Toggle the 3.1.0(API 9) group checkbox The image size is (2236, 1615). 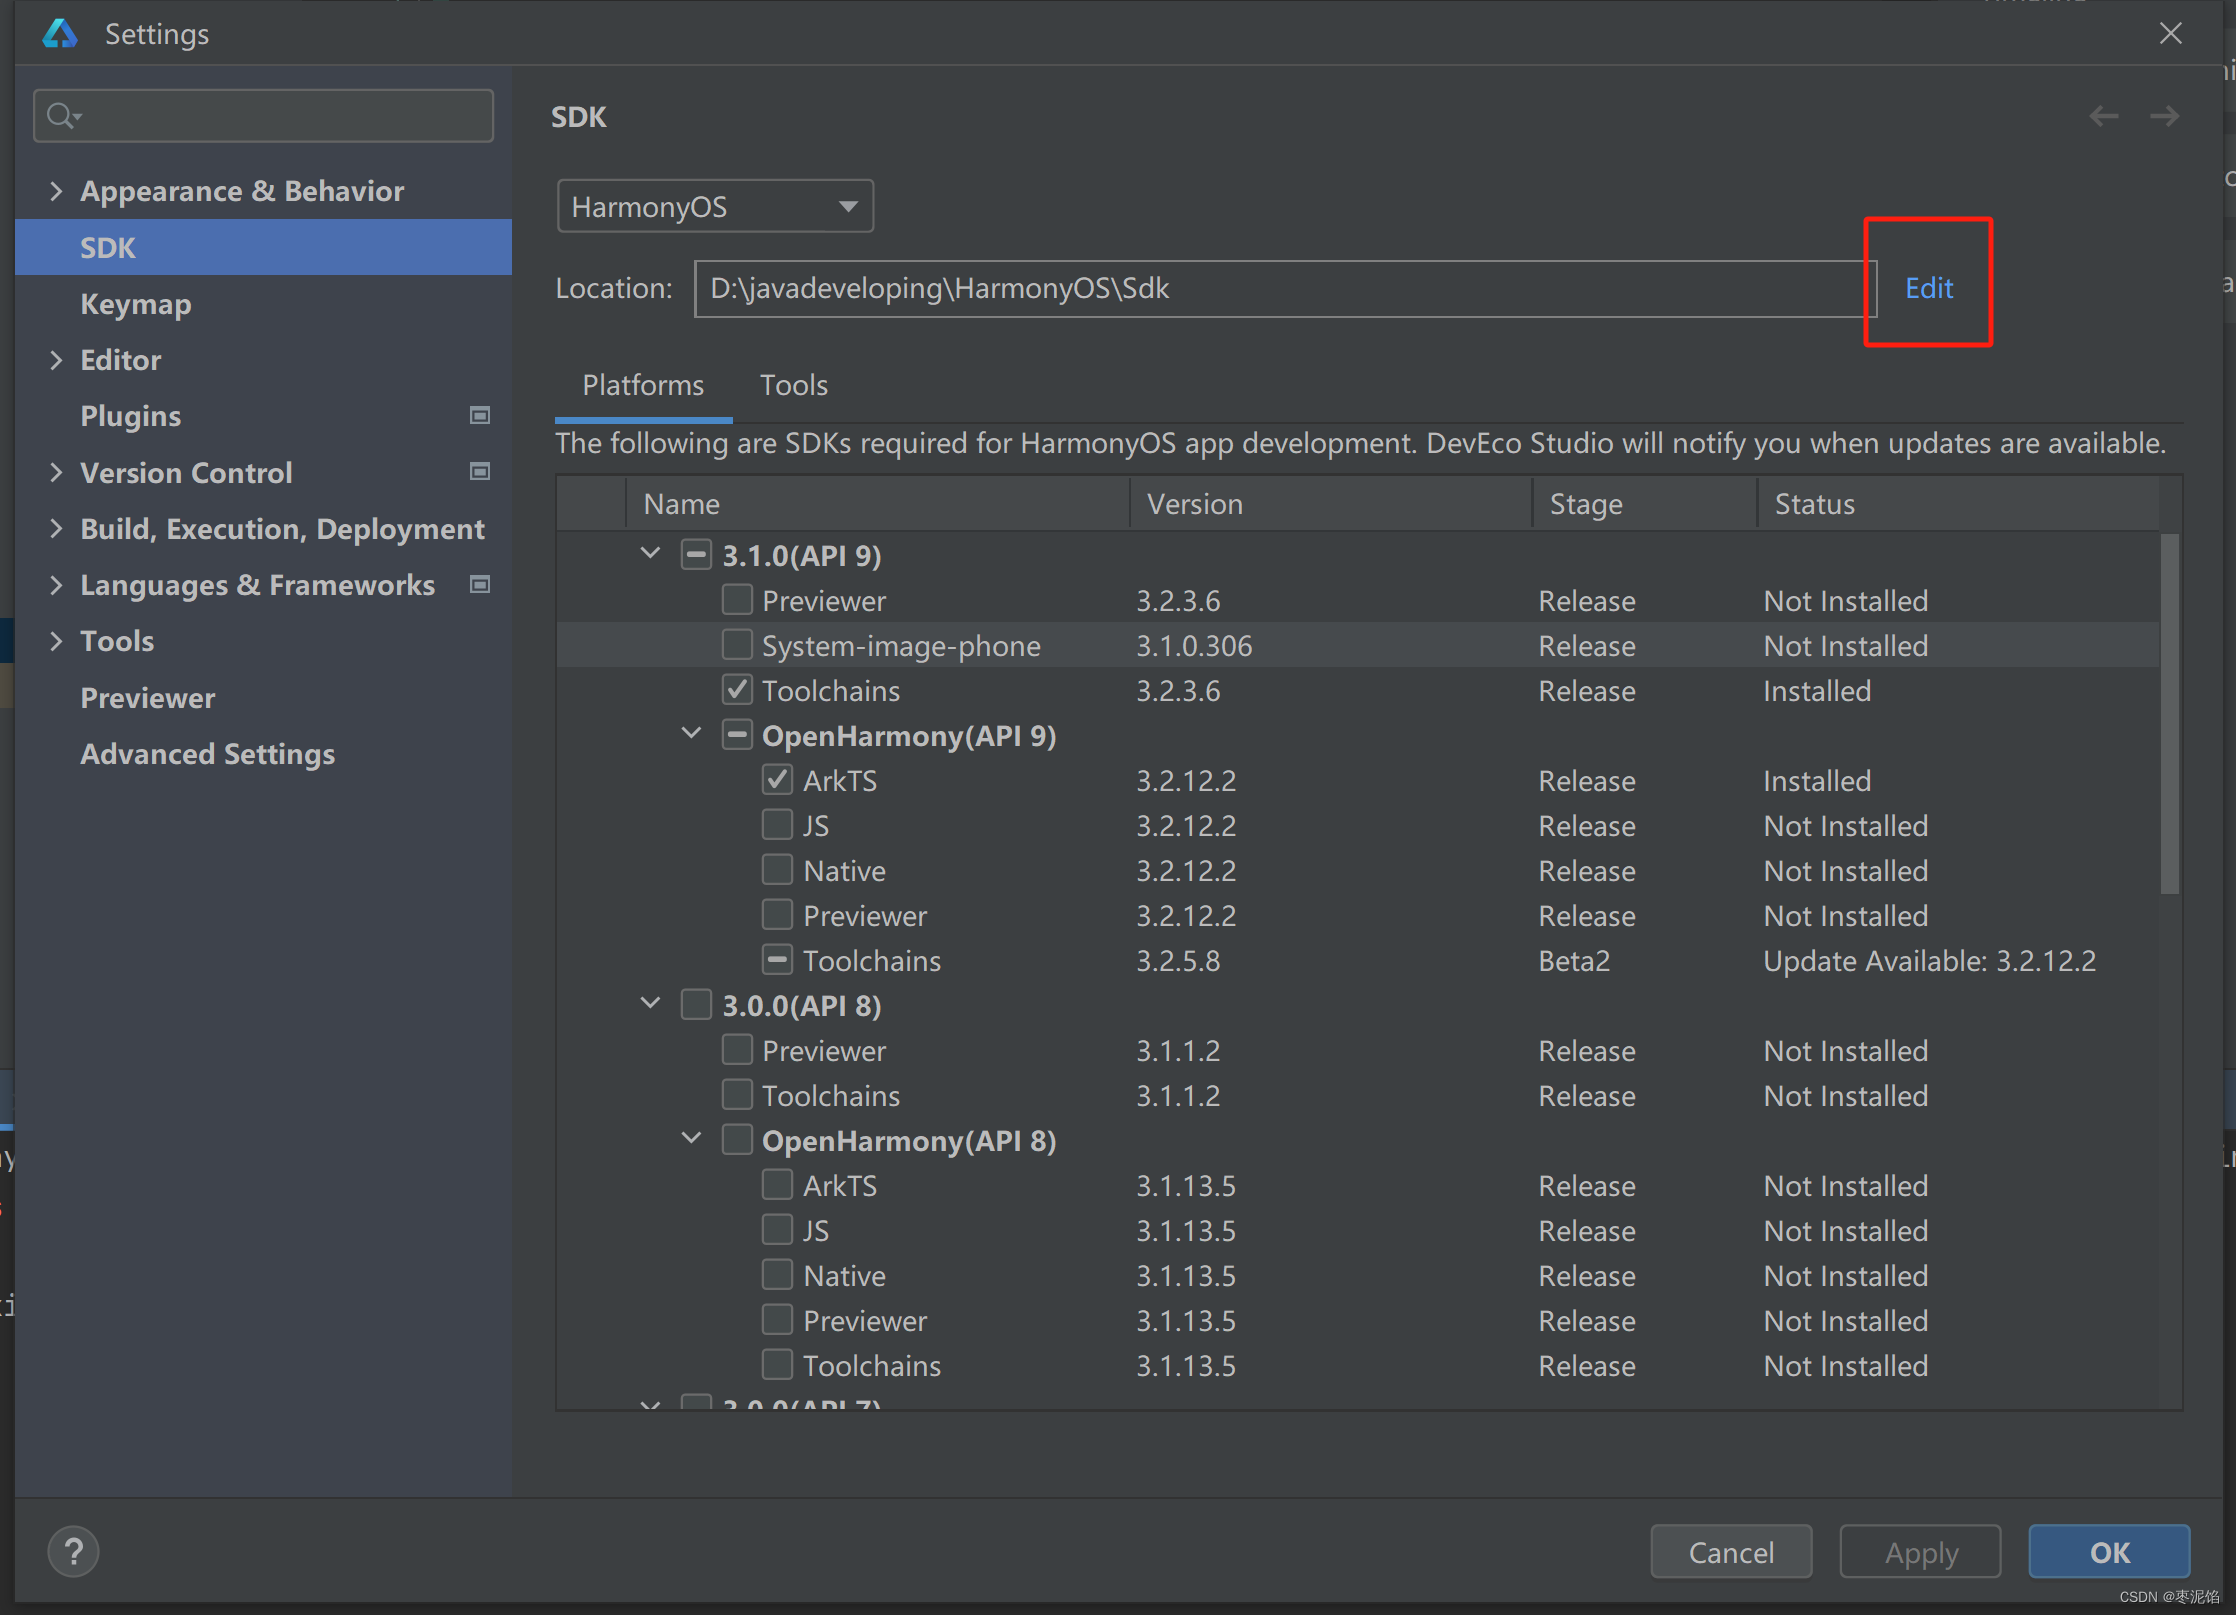coord(696,554)
